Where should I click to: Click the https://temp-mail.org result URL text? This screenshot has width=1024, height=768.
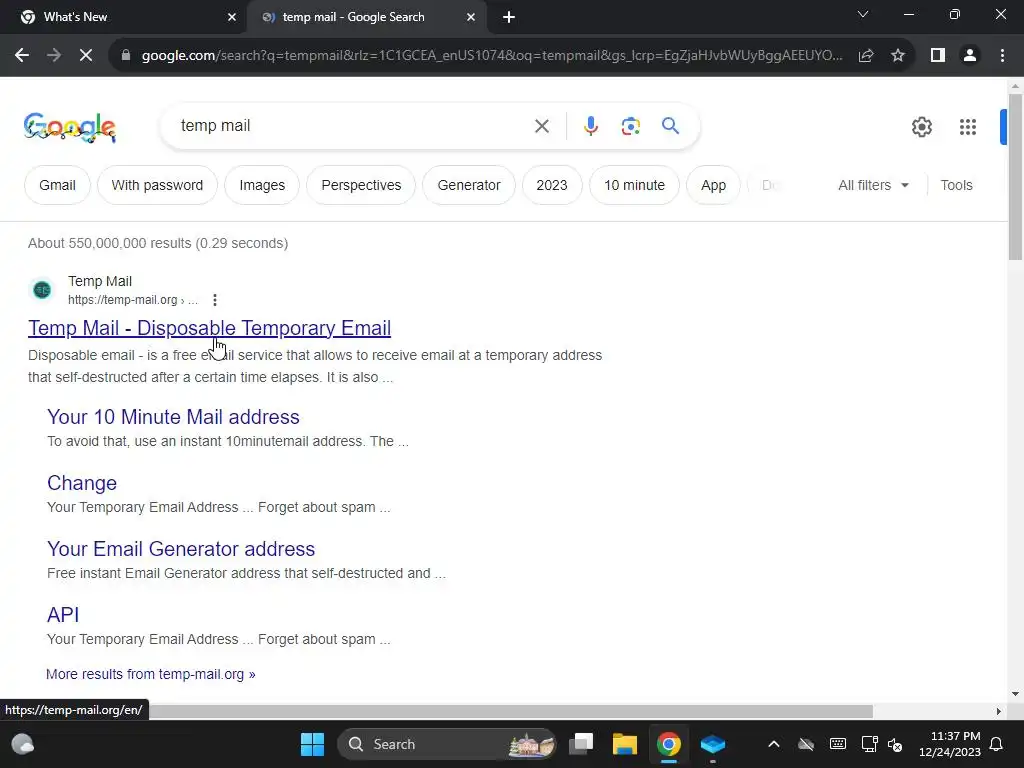tap(133, 300)
